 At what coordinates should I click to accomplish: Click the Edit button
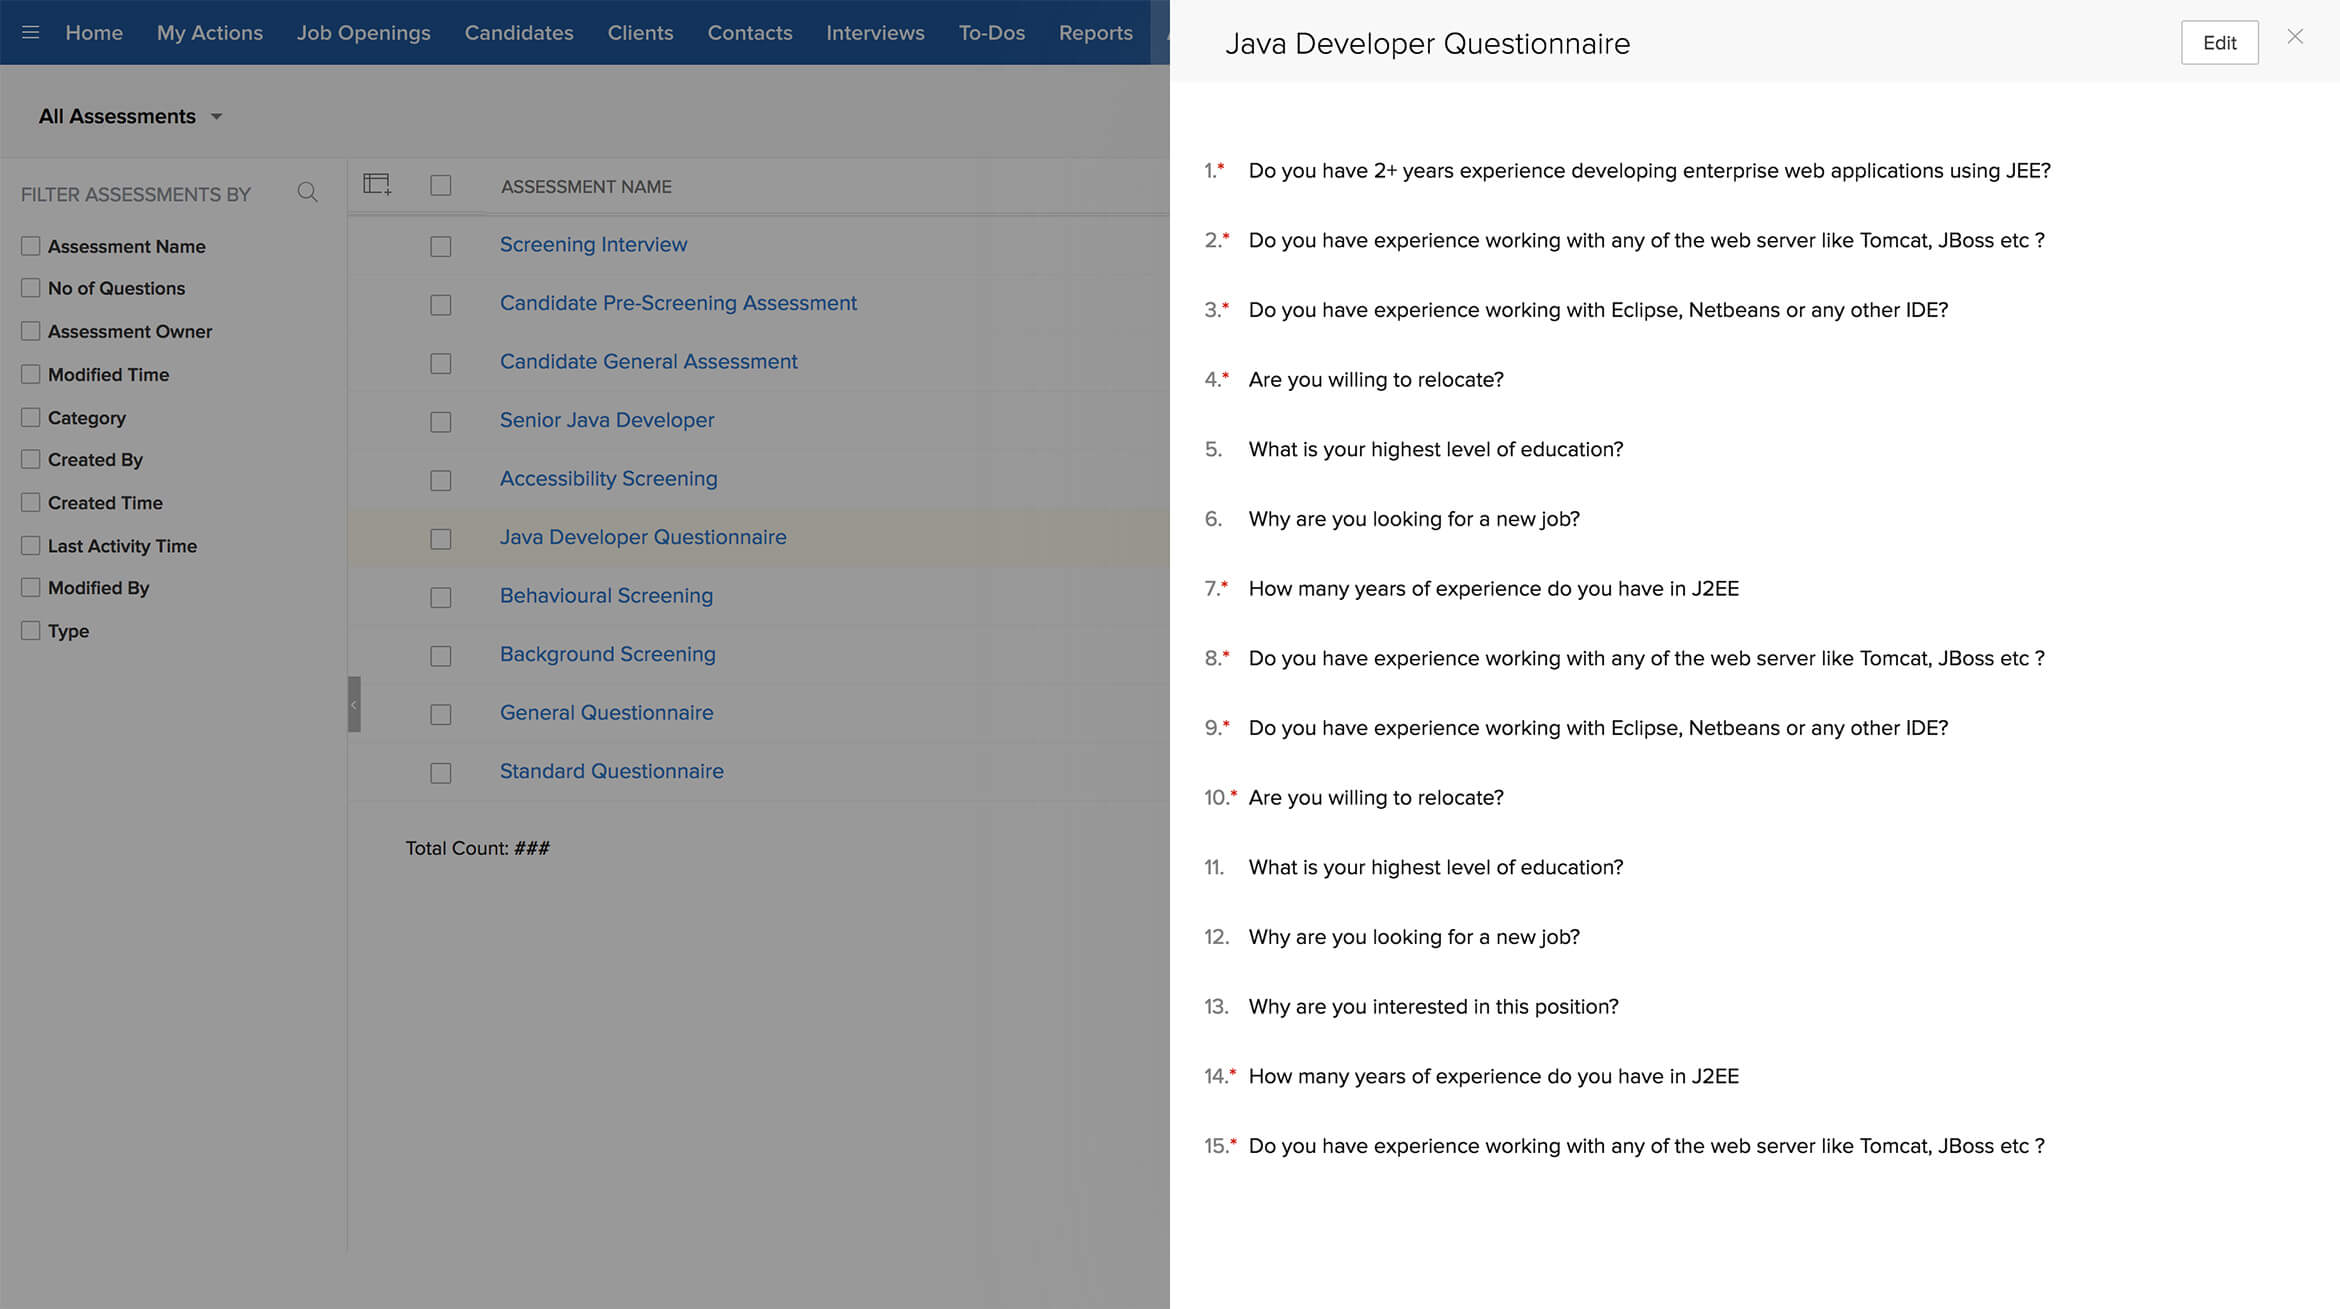[2219, 43]
